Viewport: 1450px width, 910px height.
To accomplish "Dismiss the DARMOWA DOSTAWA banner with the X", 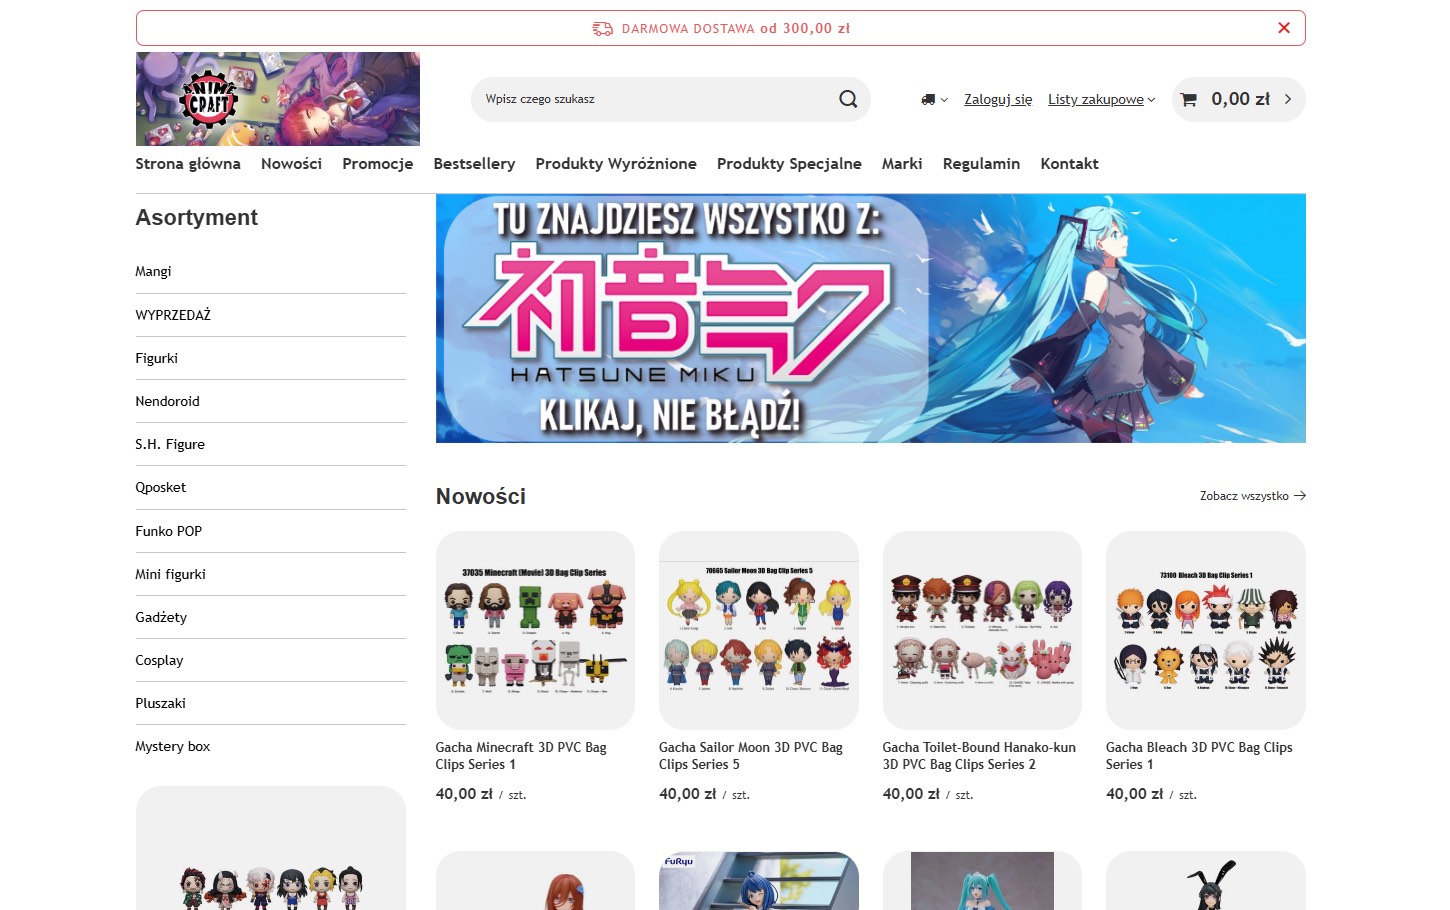I will (x=1284, y=28).
